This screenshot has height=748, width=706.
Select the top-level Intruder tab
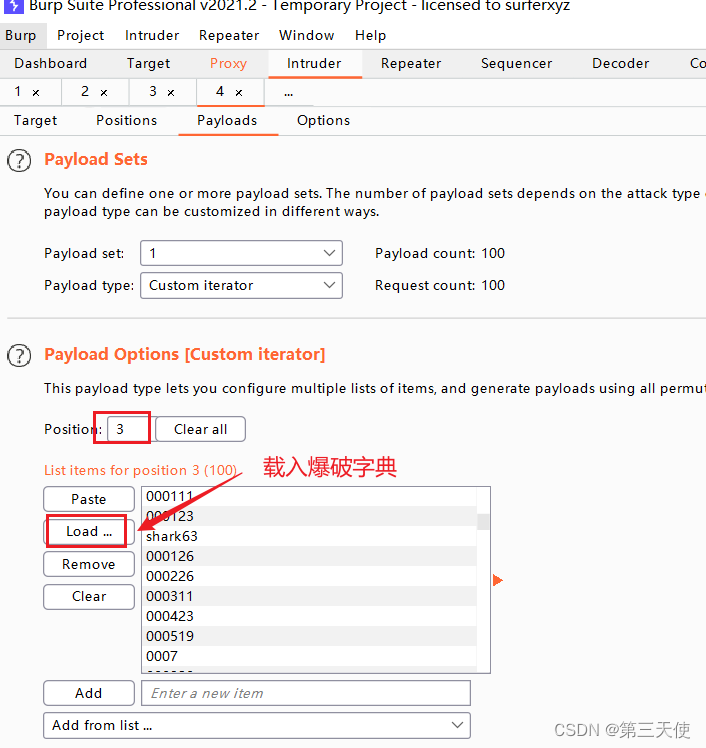click(x=314, y=63)
